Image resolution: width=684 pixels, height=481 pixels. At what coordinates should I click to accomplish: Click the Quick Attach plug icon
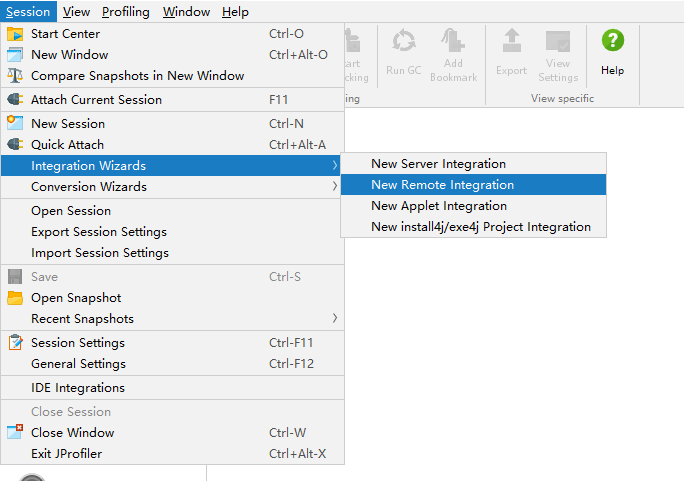coord(15,145)
